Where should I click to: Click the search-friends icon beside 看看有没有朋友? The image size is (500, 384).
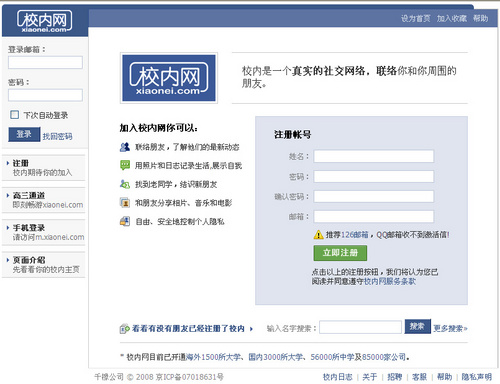coord(124,329)
